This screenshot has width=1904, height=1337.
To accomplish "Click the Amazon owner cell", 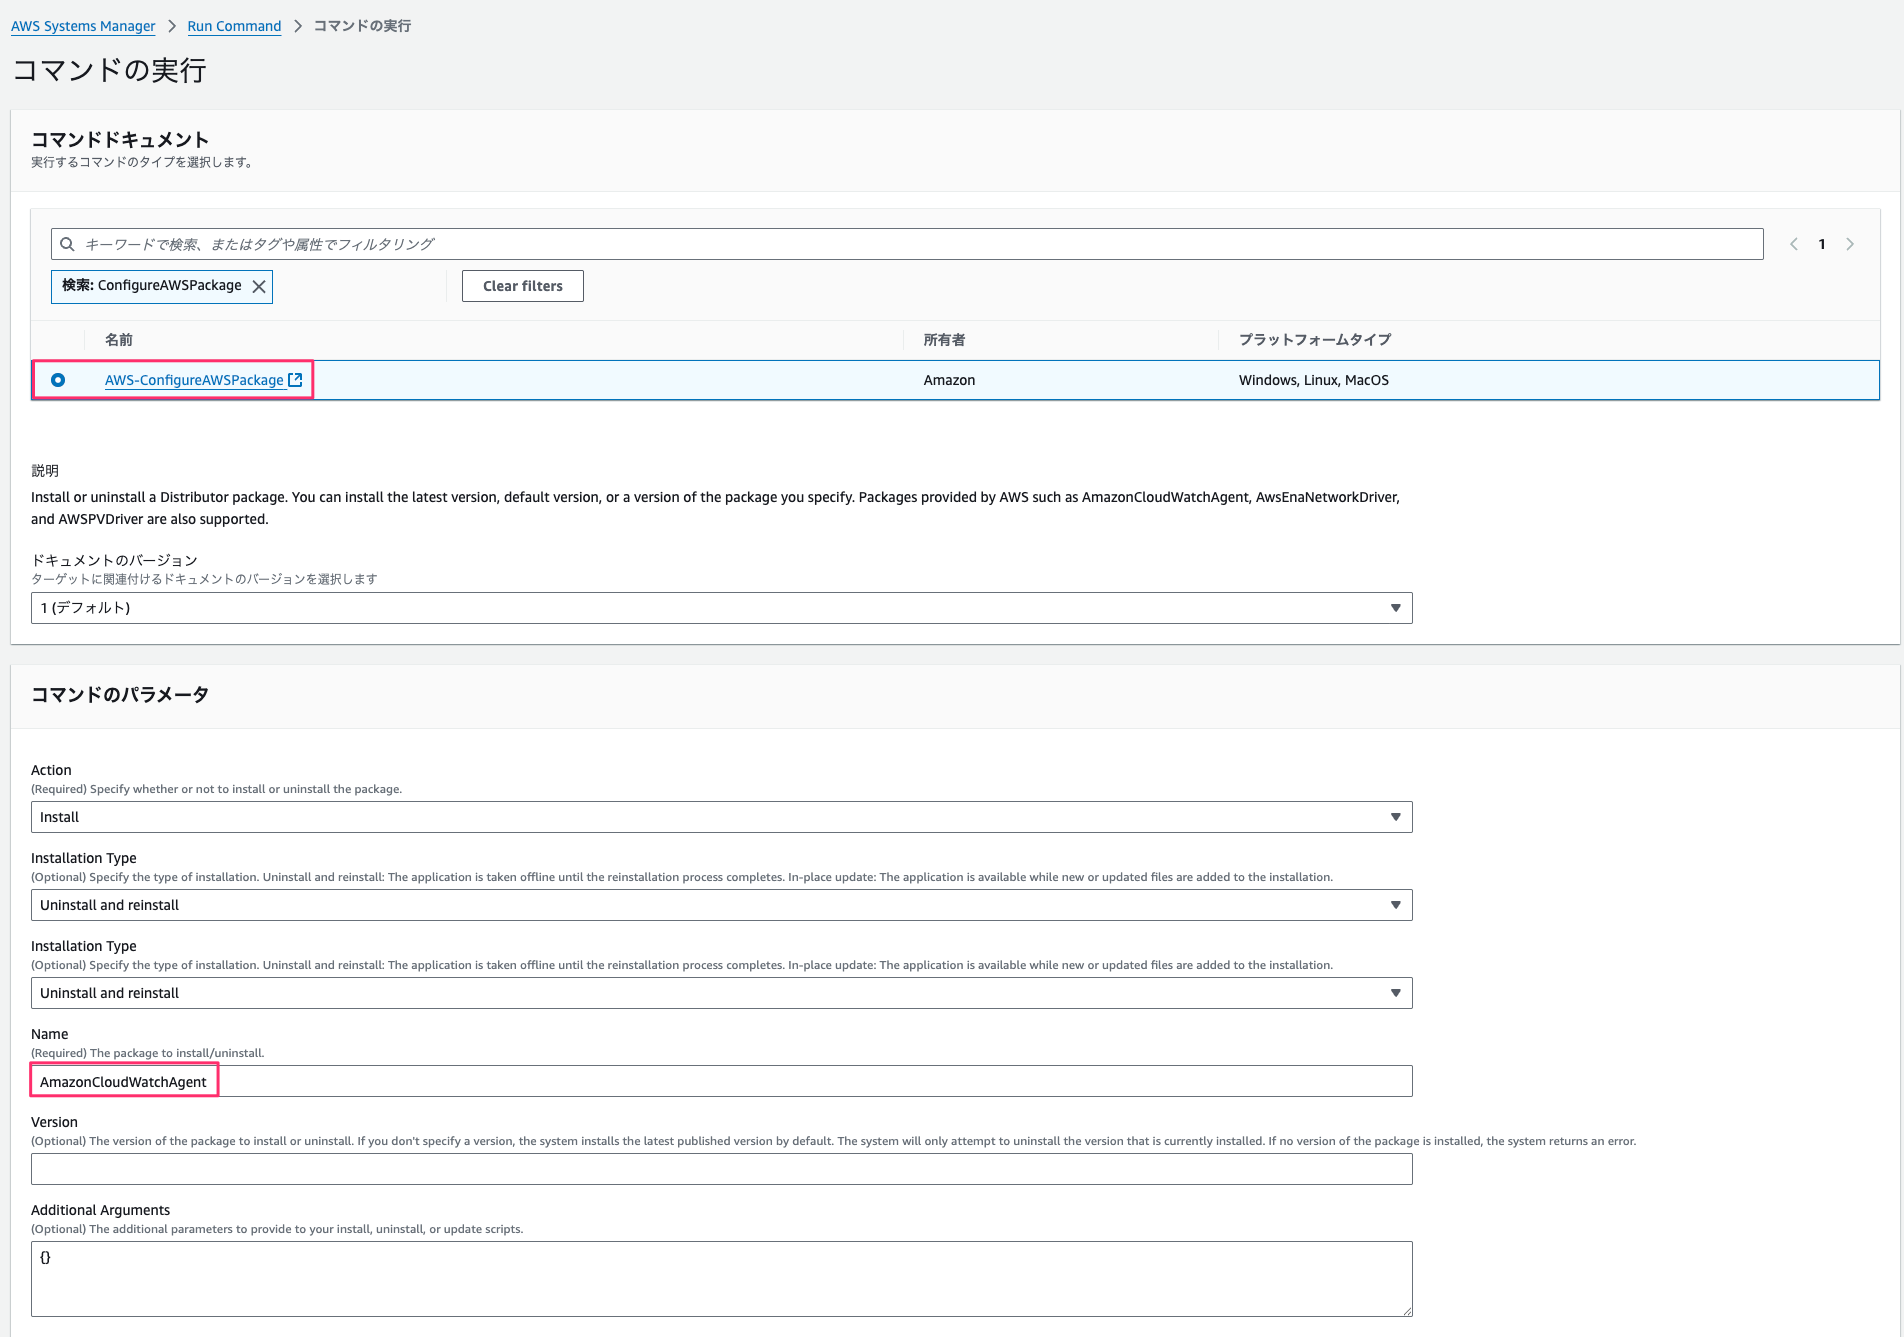I will pos(949,380).
